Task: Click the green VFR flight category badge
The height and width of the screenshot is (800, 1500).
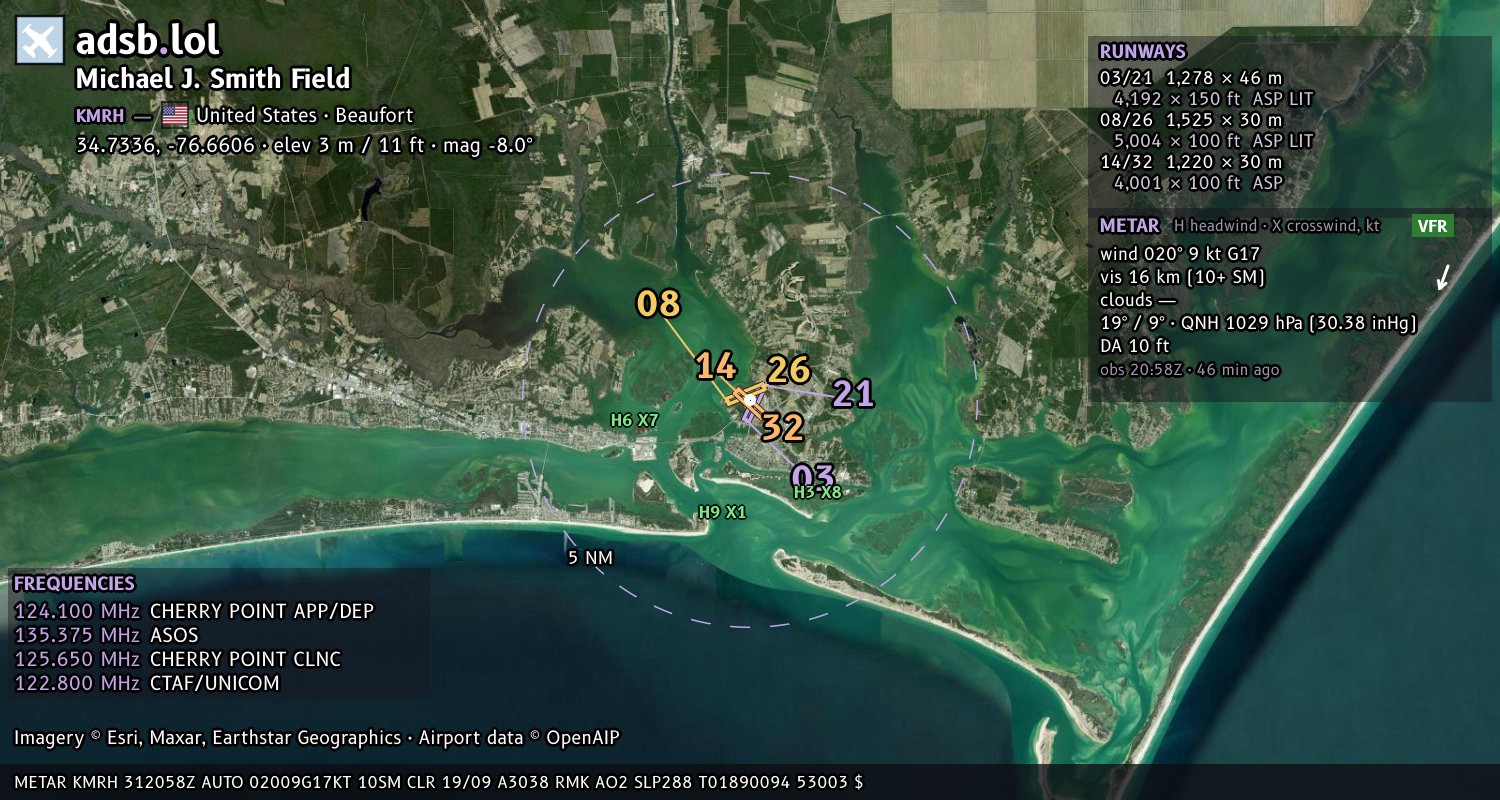Action: pyautogui.click(x=1432, y=226)
